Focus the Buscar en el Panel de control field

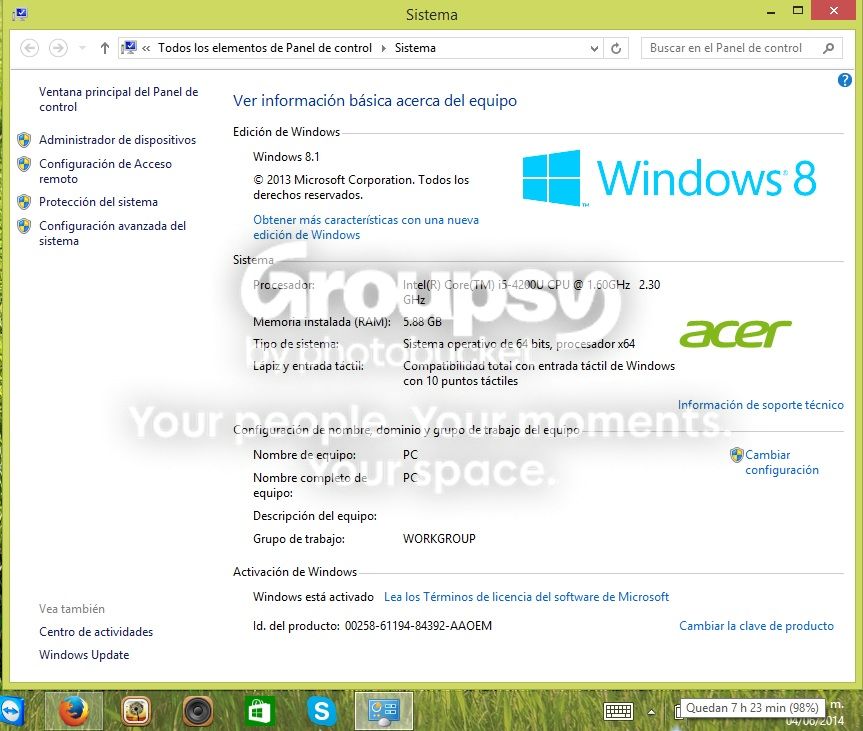[x=741, y=48]
